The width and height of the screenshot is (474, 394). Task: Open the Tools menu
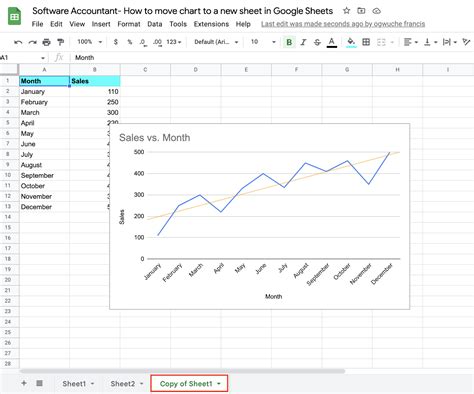click(x=178, y=24)
